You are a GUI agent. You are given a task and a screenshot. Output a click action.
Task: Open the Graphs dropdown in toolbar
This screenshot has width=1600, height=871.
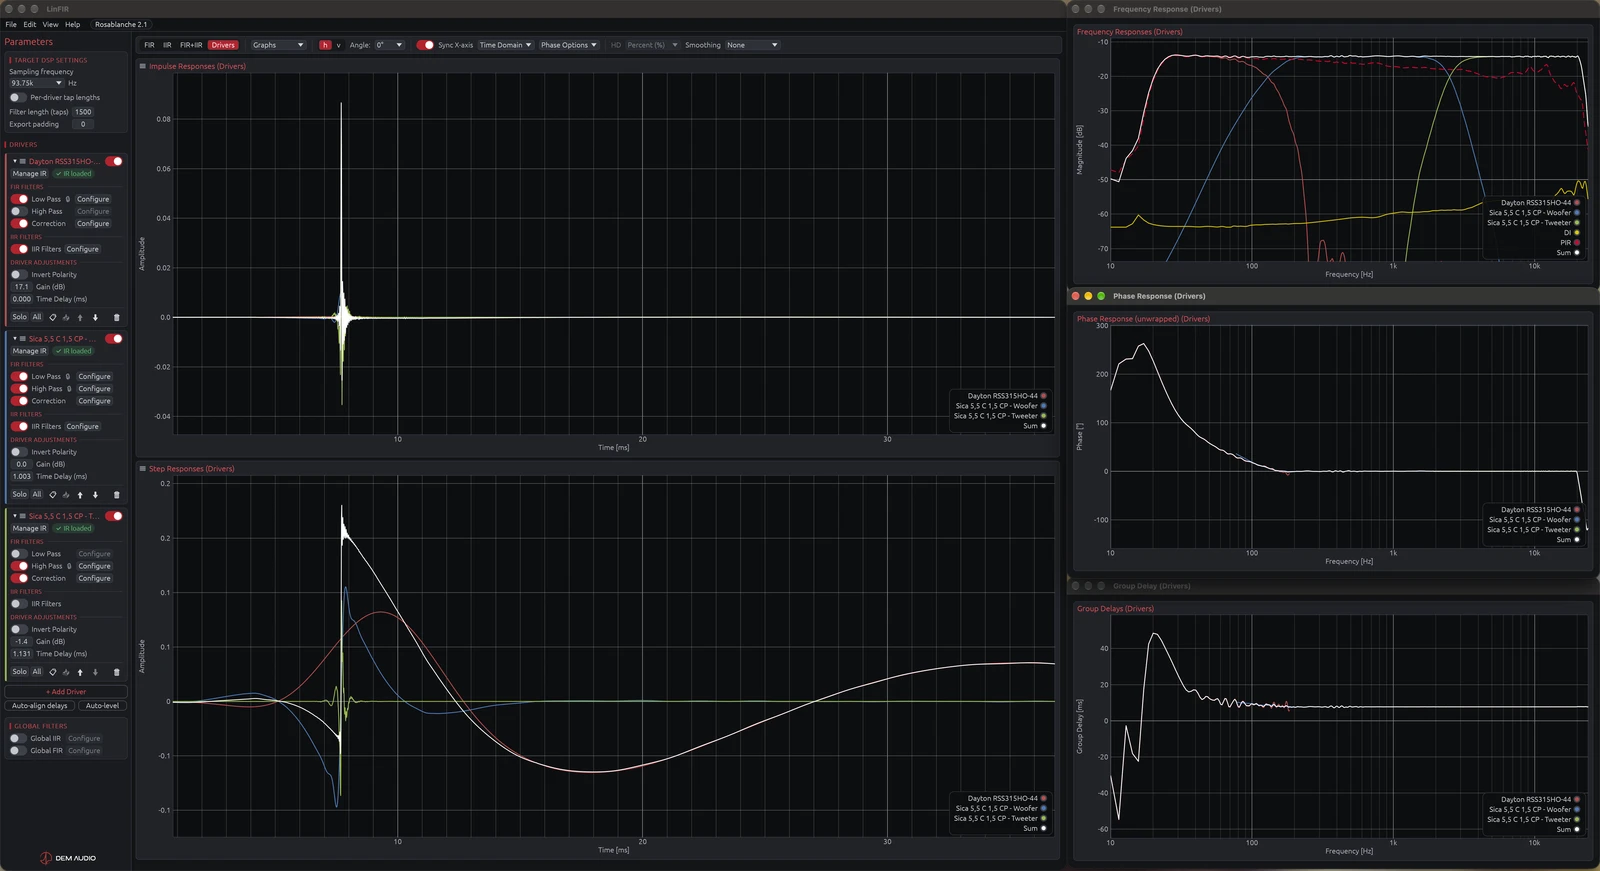click(x=277, y=45)
